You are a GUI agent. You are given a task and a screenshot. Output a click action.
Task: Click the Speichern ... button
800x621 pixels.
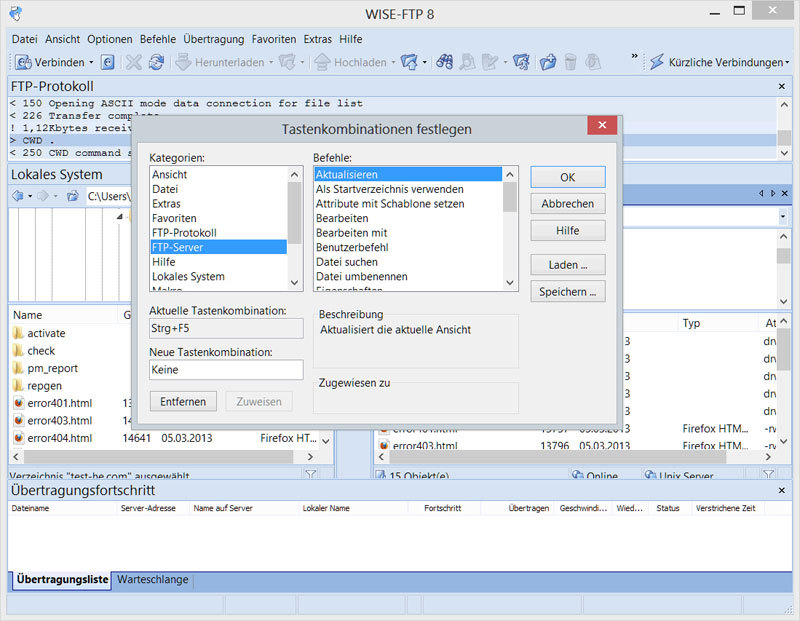point(568,292)
